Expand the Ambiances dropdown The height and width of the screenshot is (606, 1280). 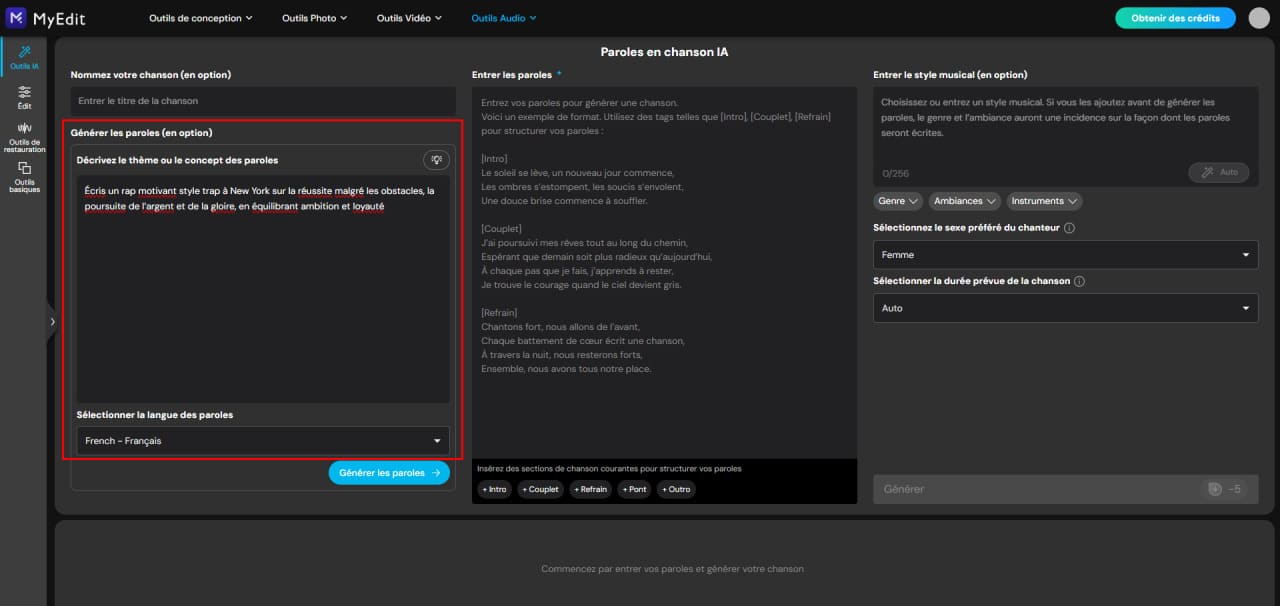pyautogui.click(x=965, y=201)
